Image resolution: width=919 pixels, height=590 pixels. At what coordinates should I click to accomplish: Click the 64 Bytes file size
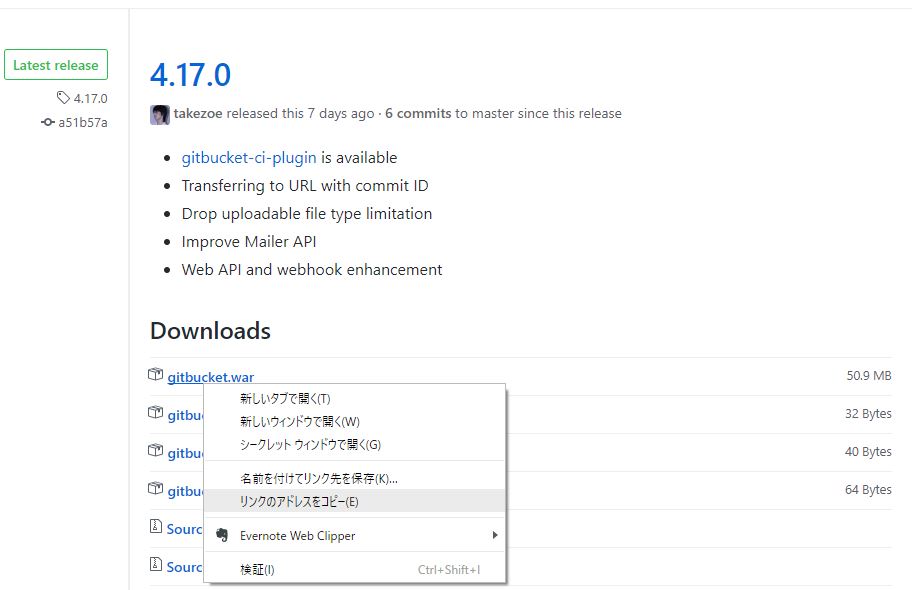tap(868, 490)
